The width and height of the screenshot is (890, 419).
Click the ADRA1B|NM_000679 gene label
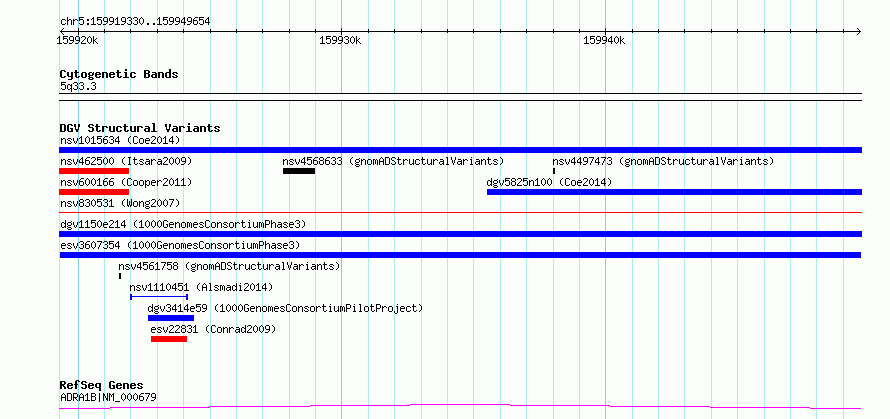108,397
